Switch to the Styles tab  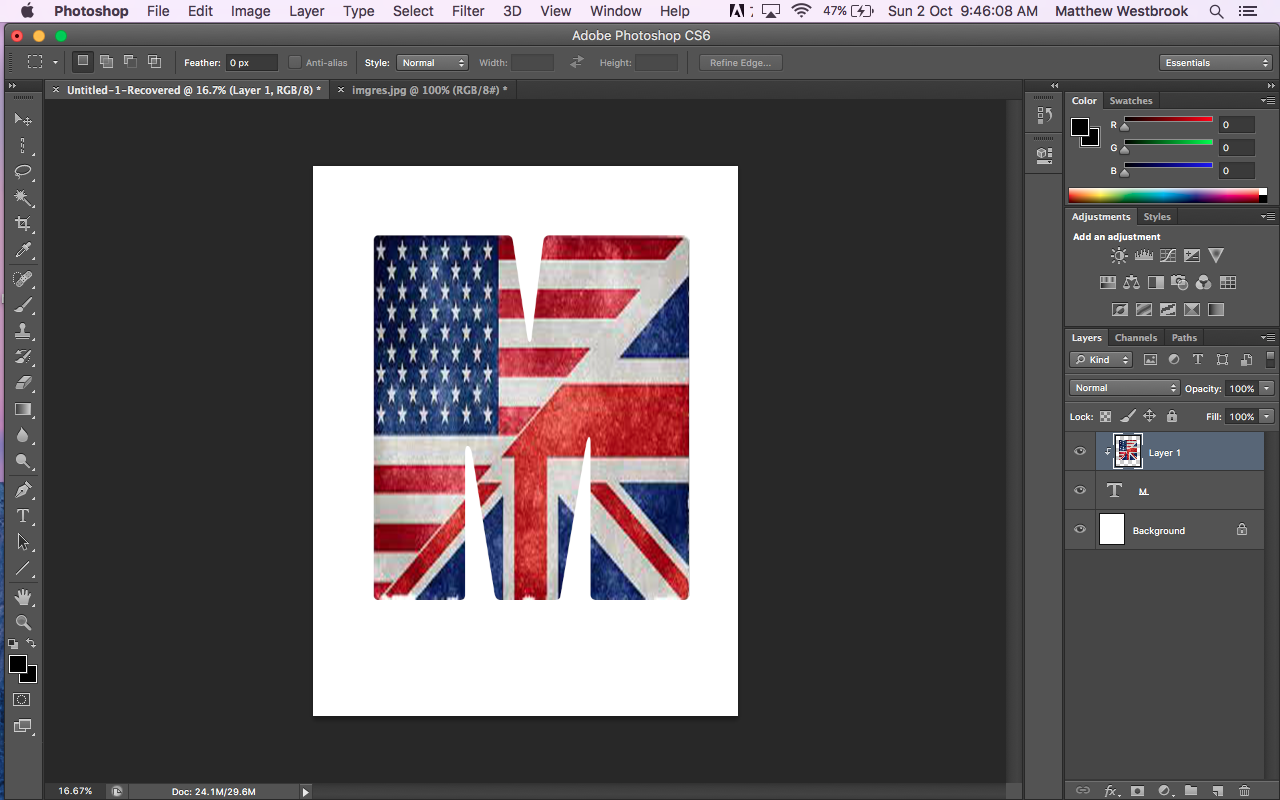coord(1157,217)
